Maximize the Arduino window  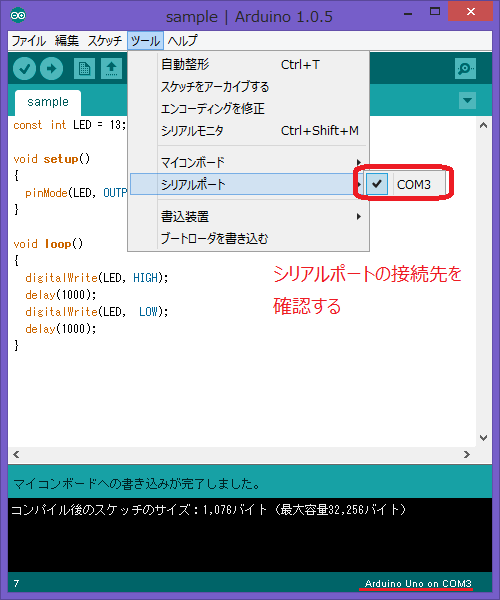(435, 12)
